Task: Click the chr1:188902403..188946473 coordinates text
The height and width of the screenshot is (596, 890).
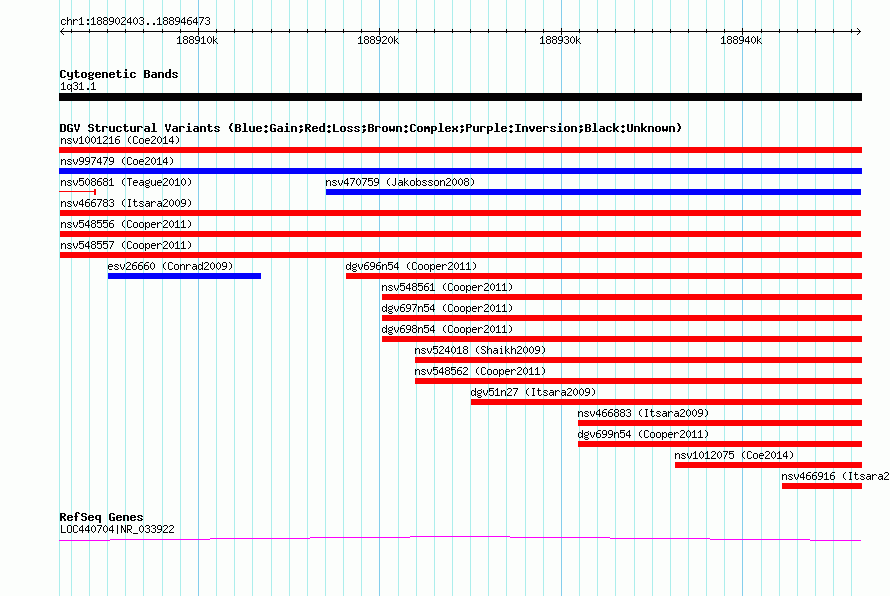Action: coord(136,22)
